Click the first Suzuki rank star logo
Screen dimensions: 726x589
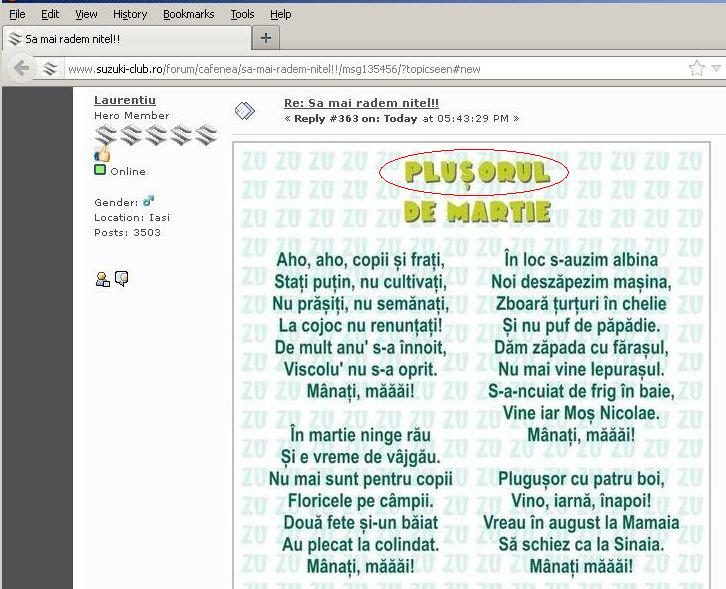pos(106,135)
